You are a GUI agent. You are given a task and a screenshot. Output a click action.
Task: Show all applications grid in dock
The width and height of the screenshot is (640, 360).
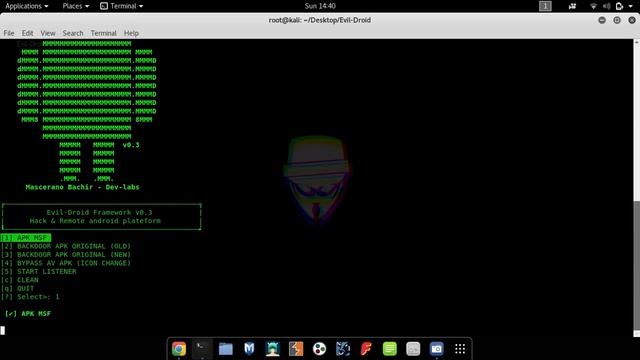click(x=460, y=349)
